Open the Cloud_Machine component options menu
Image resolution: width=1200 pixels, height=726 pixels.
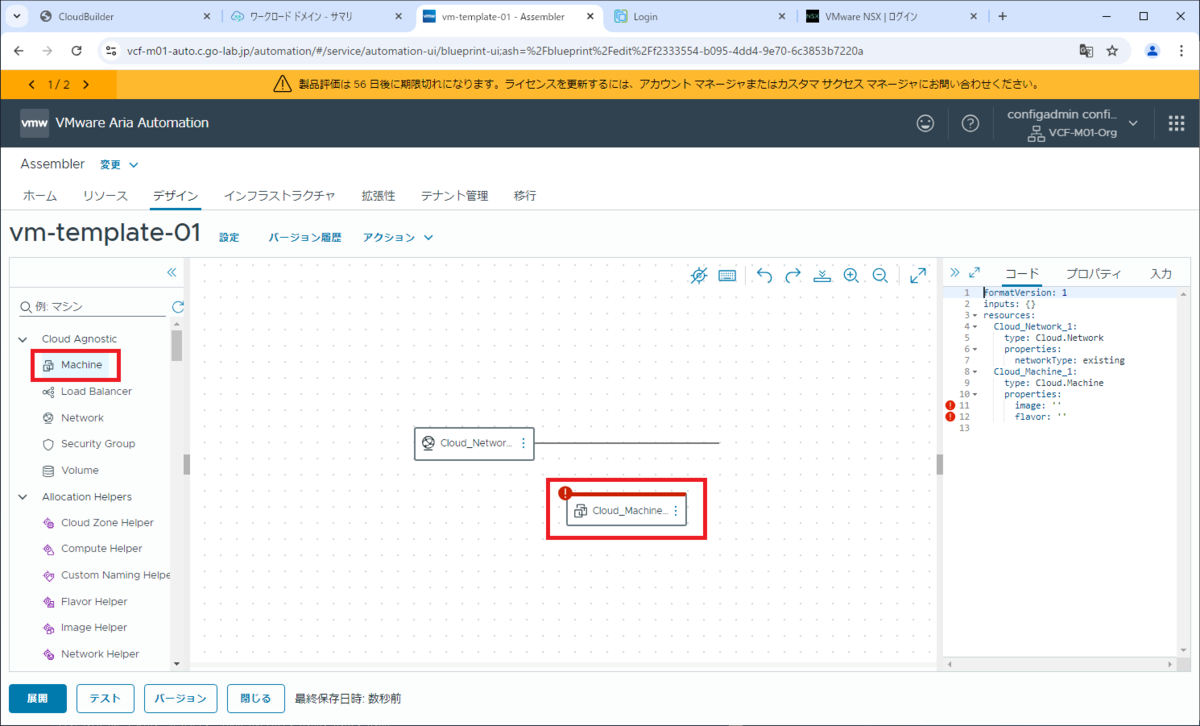[x=675, y=511]
